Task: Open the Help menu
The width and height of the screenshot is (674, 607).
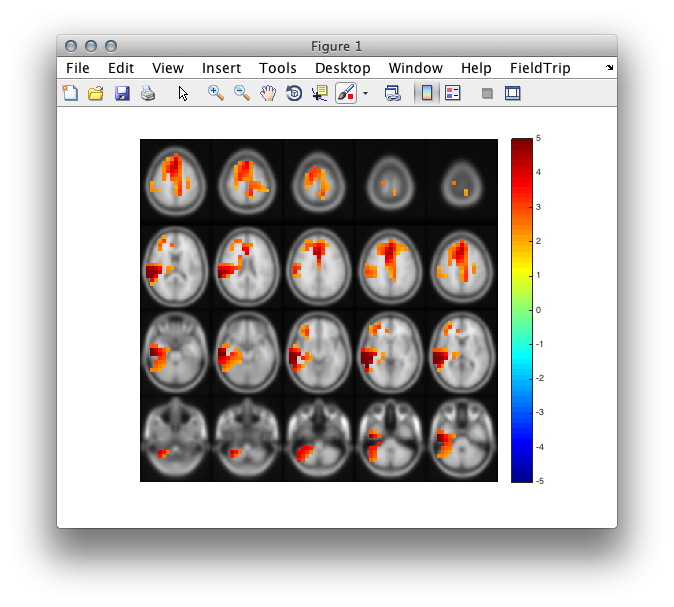Action: tap(476, 68)
